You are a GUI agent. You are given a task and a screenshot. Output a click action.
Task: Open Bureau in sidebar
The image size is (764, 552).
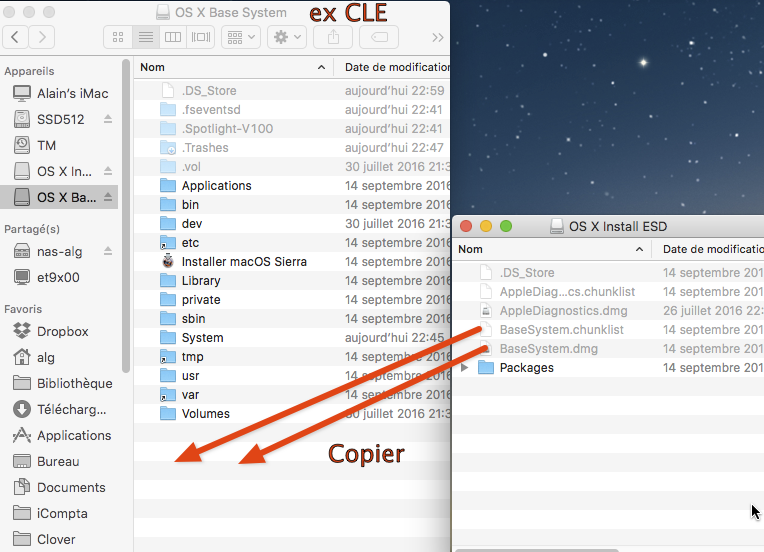point(61,461)
